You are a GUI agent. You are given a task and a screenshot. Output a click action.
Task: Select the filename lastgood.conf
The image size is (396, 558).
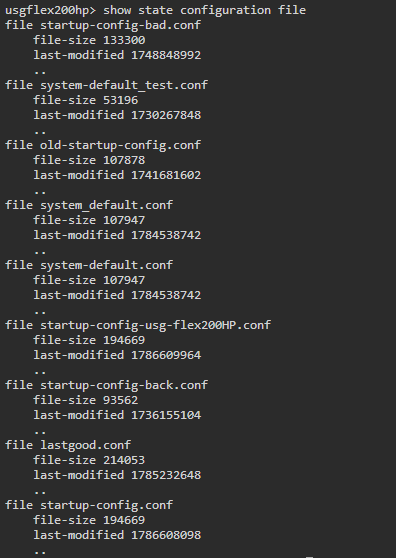tap(86, 445)
